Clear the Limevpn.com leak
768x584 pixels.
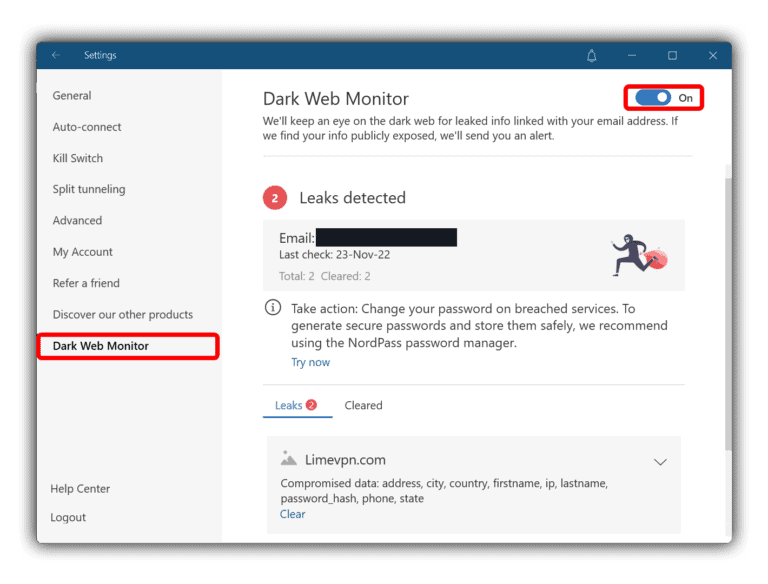click(x=292, y=514)
